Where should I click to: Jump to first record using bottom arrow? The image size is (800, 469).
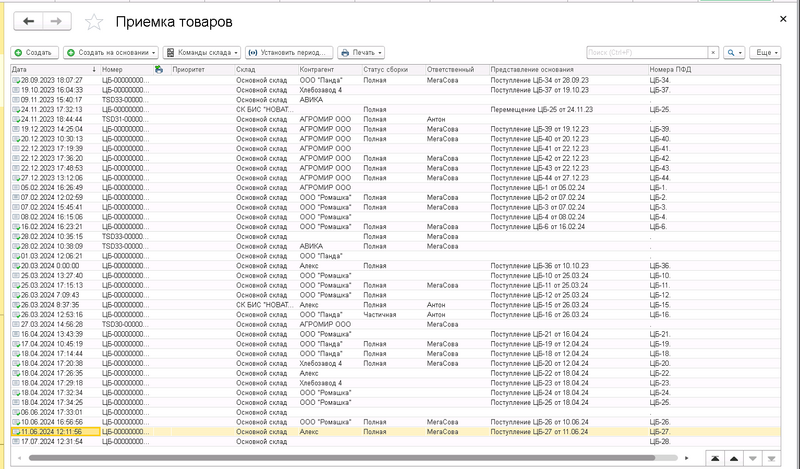click(715, 457)
